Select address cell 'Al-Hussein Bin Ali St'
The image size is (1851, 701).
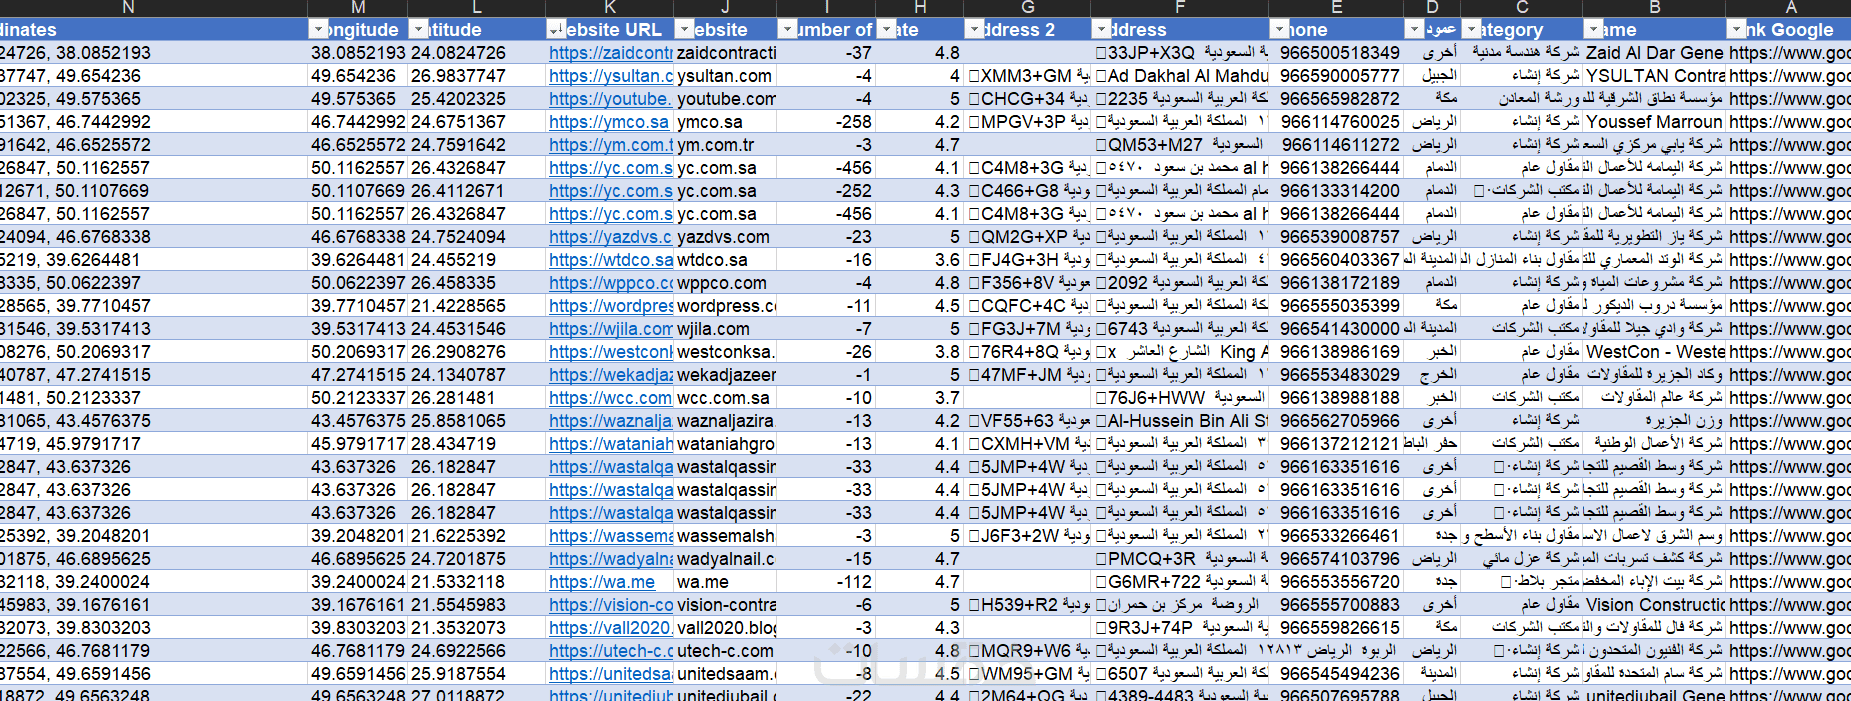coord(1180,420)
